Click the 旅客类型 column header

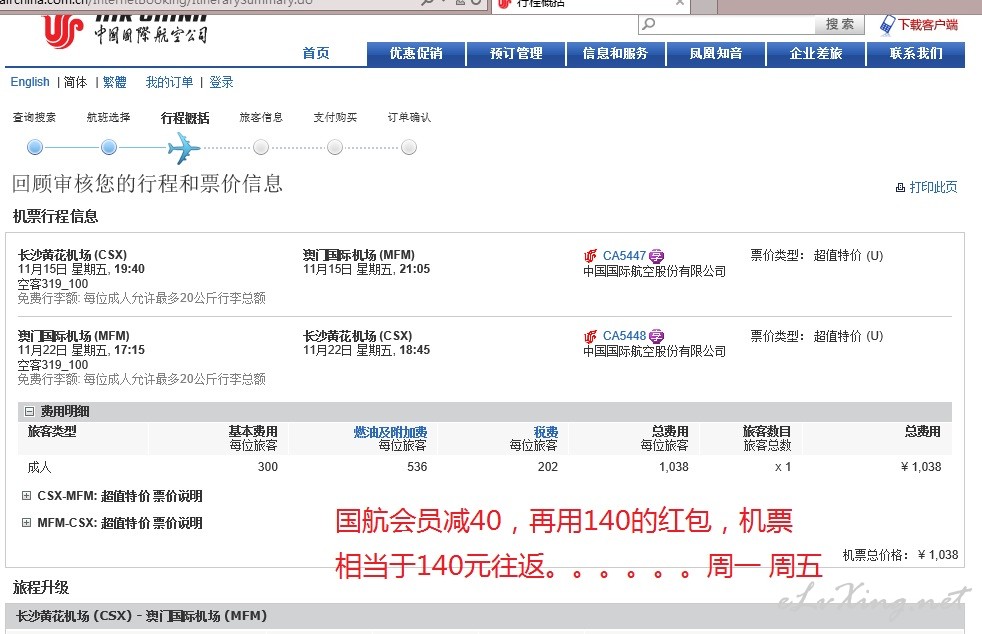[52, 432]
